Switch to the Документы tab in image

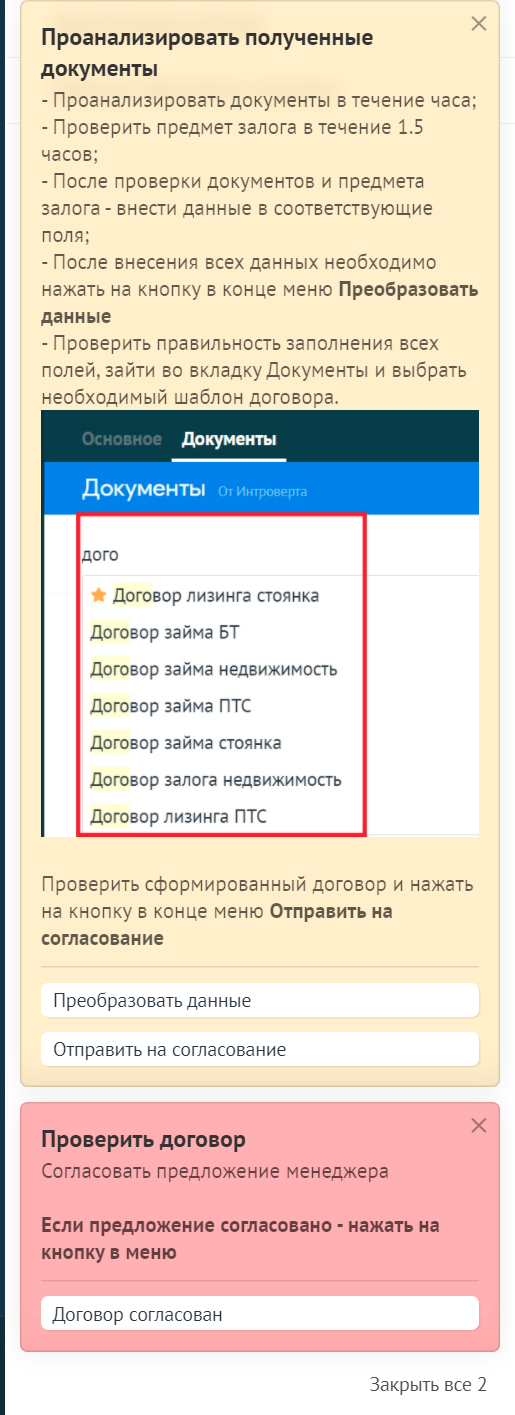pos(229,439)
